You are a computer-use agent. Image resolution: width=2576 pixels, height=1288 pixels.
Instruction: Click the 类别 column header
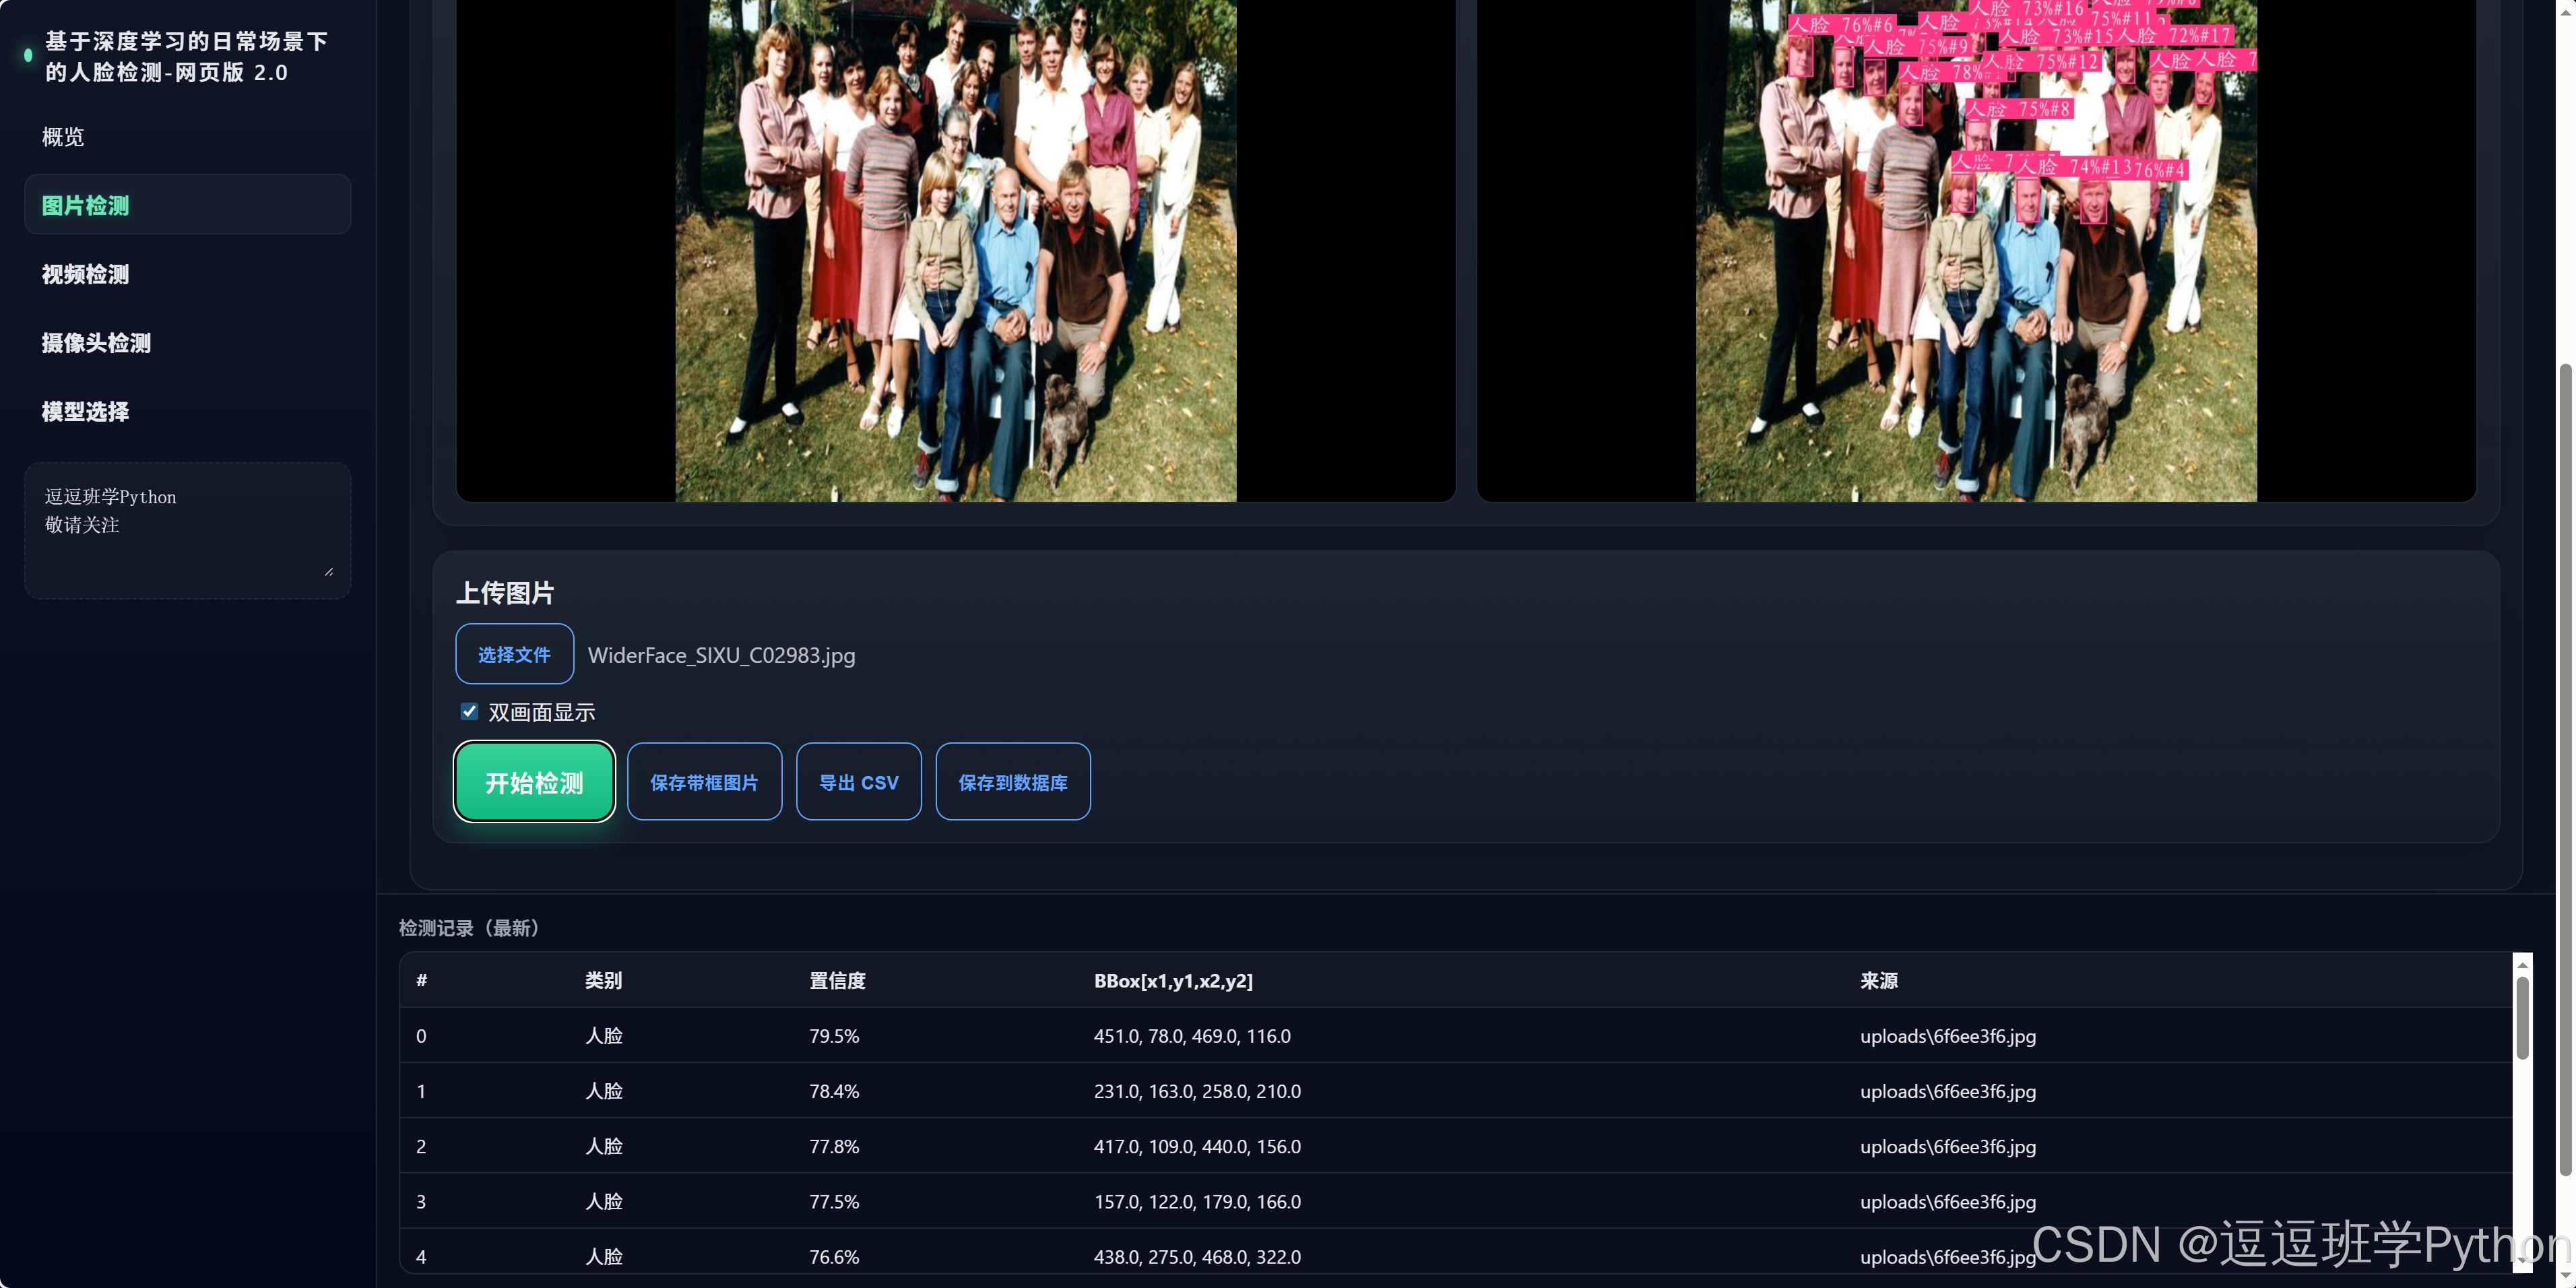(604, 980)
